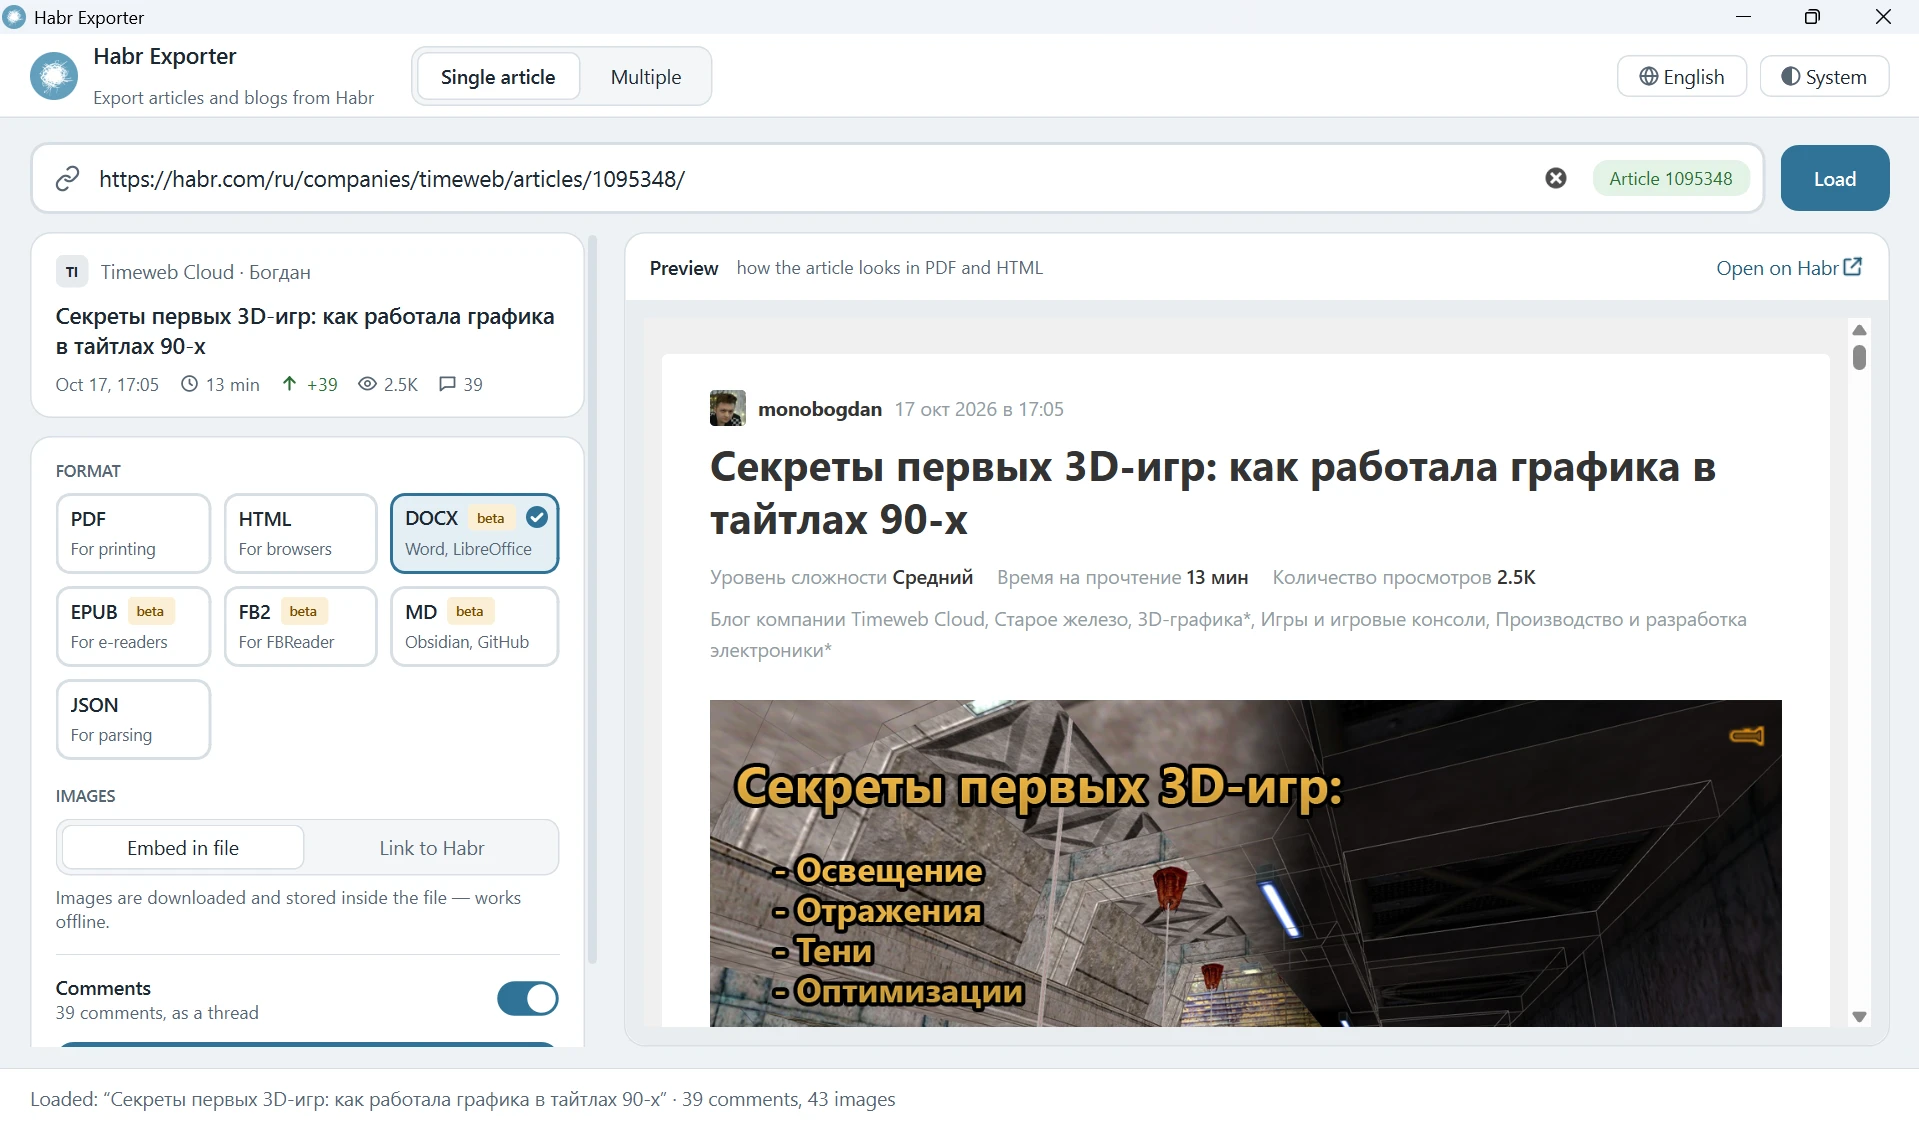Click the external link icon by Open on Habr
Viewport: 1919px width, 1126px height.
1853,267
